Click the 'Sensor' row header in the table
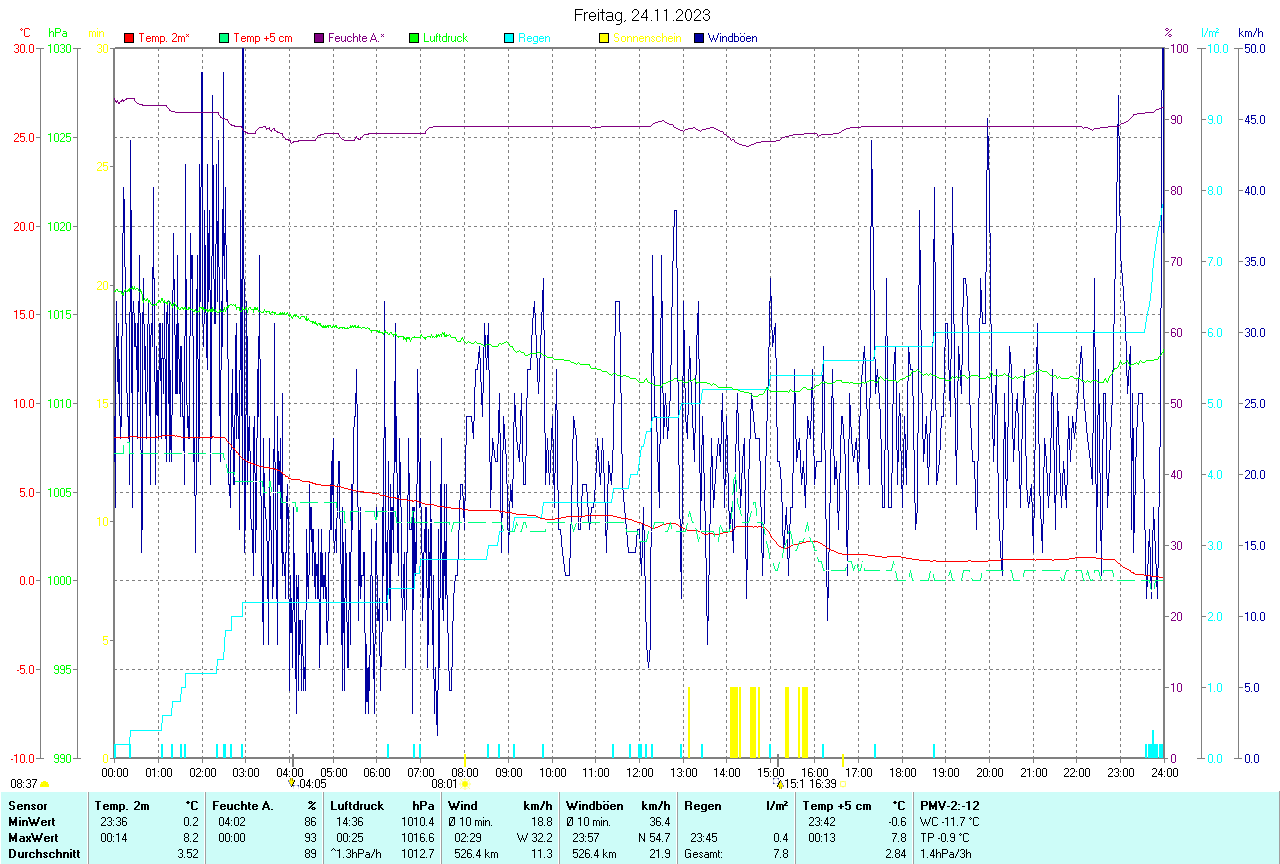The image size is (1280, 864). [x=27, y=806]
